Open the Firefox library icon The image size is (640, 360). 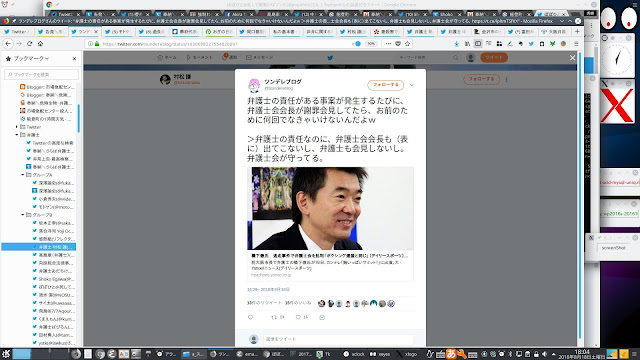tap(467, 44)
